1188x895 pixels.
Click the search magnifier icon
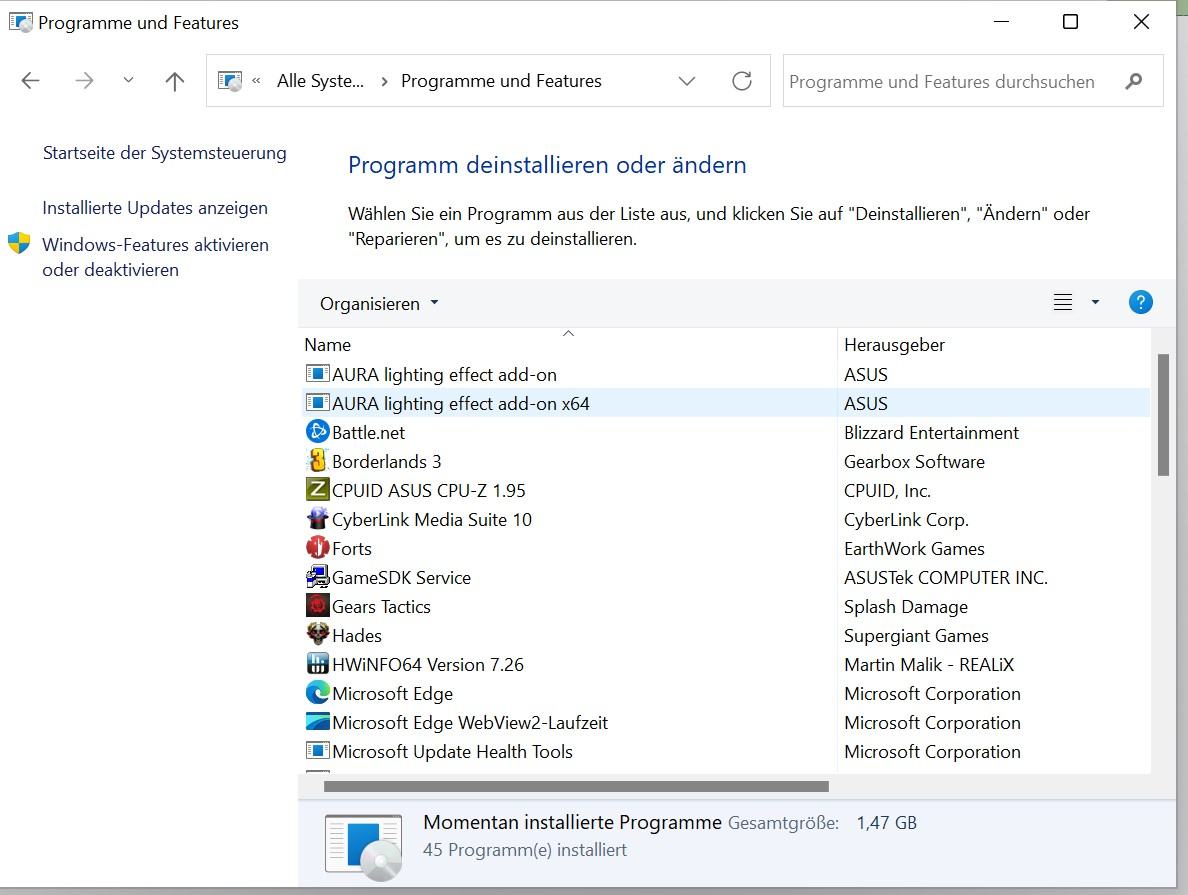[1133, 81]
